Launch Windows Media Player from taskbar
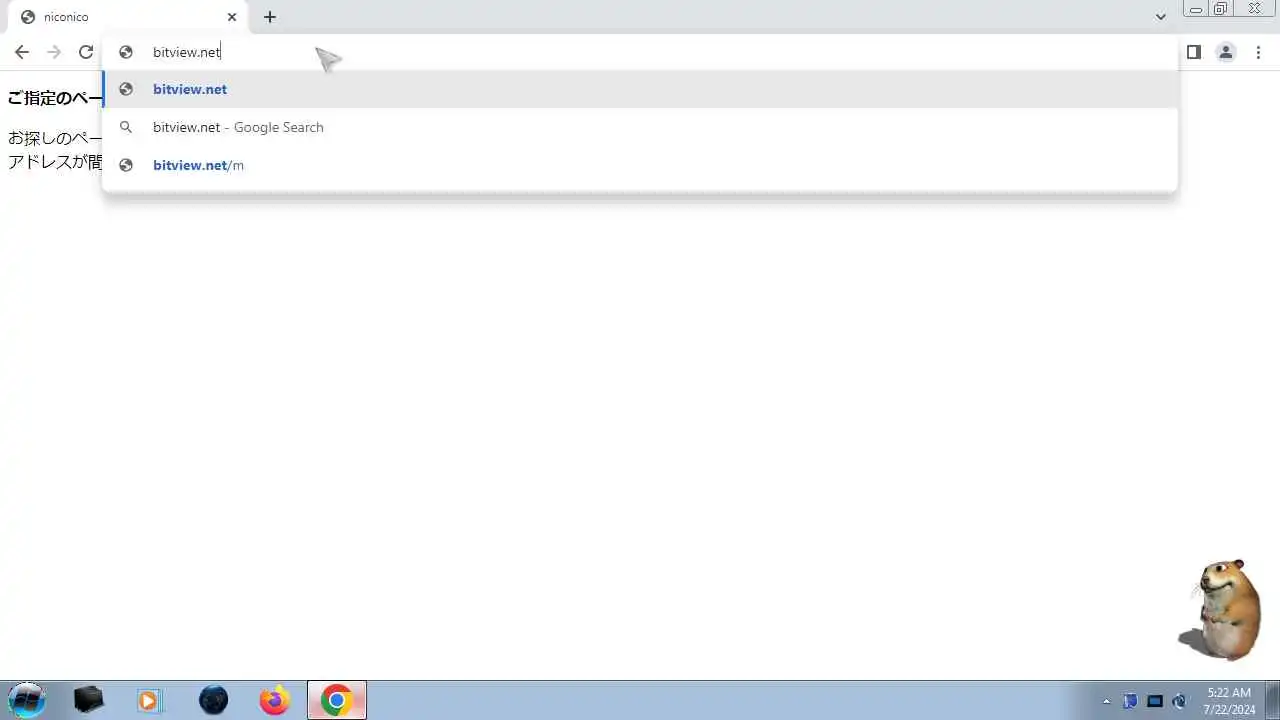 coord(149,700)
